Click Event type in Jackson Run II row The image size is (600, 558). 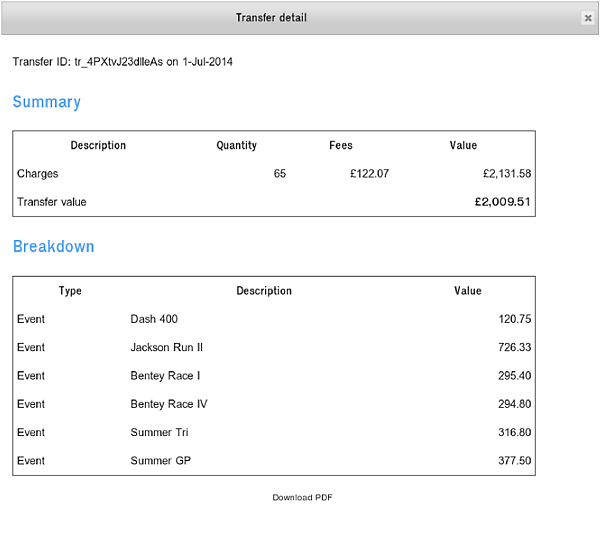31,347
